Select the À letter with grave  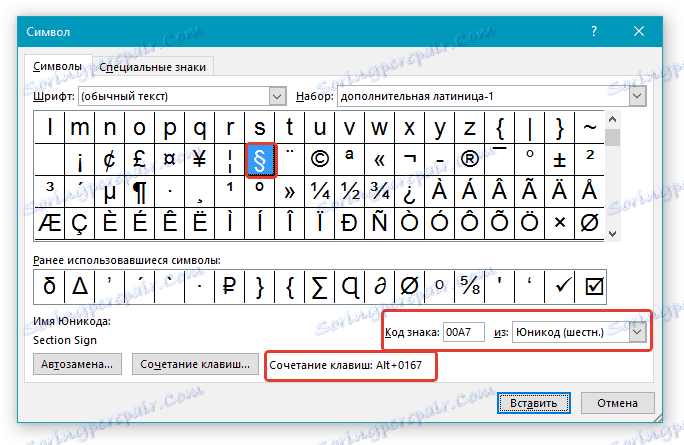tap(440, 192)
